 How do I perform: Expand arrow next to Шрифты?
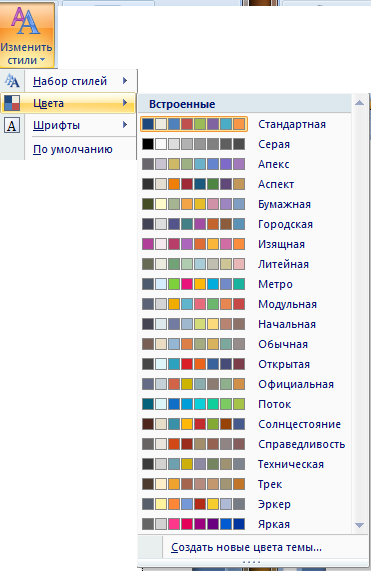point(125,125)
